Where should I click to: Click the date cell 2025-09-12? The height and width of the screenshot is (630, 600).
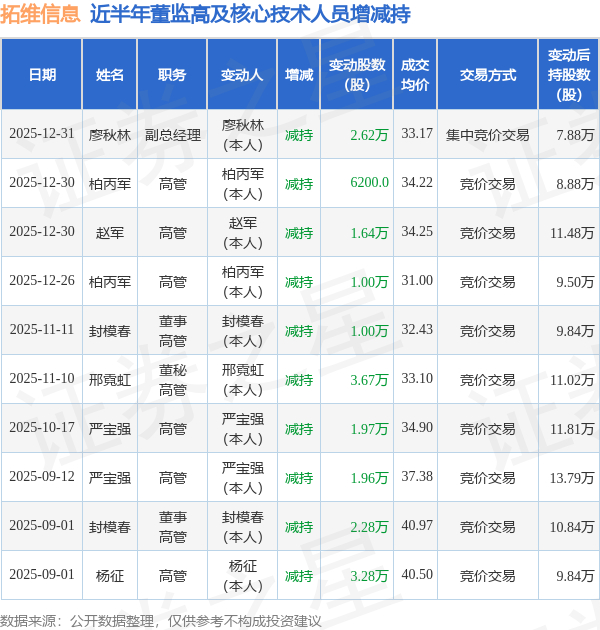tap(42, 477)
